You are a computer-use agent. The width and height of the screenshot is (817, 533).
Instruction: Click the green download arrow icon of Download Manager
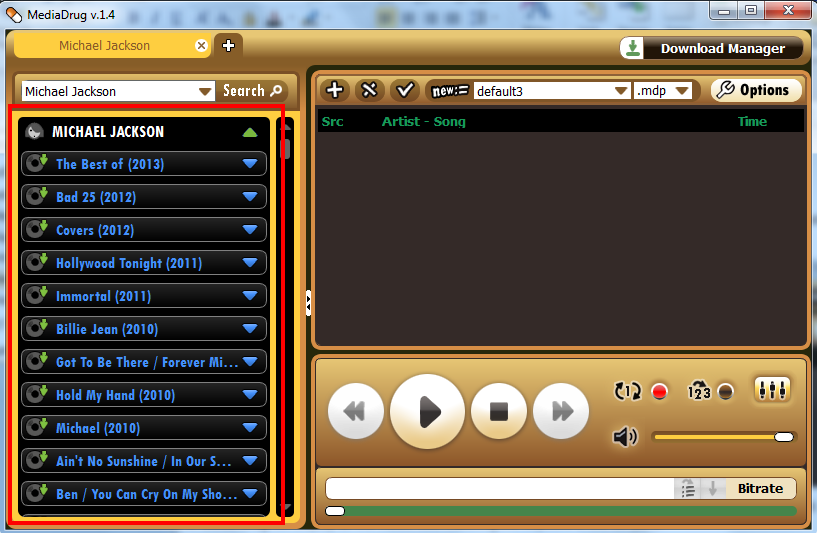(633, 48)
